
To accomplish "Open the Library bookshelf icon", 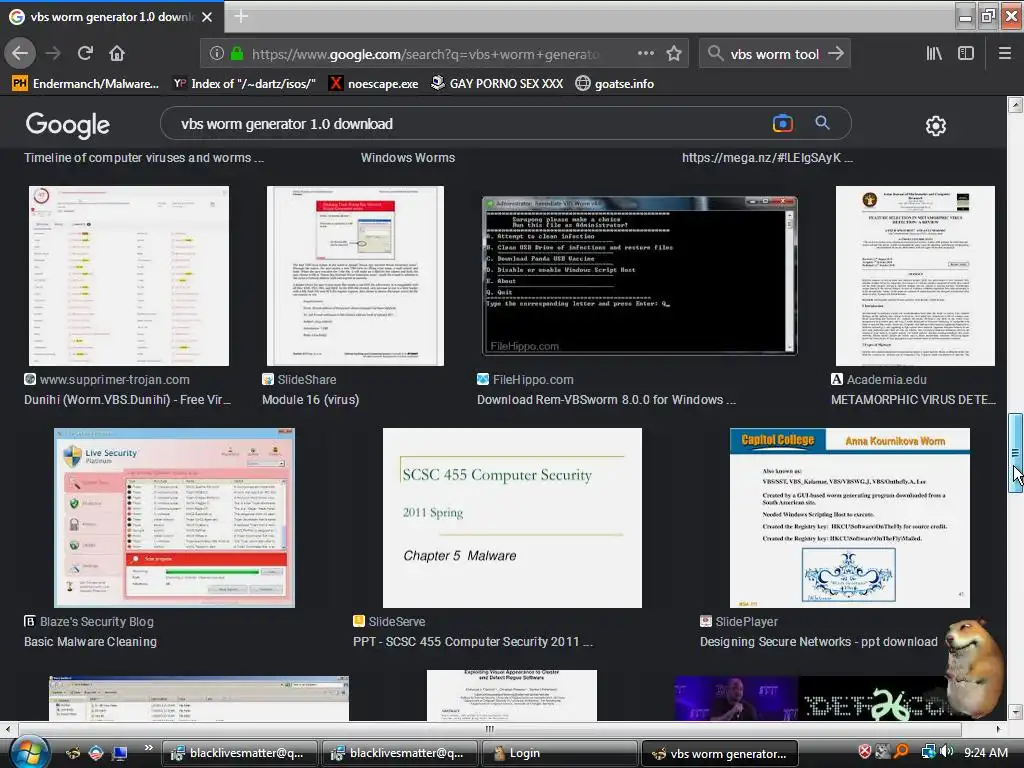I will [x=935, y=54].
